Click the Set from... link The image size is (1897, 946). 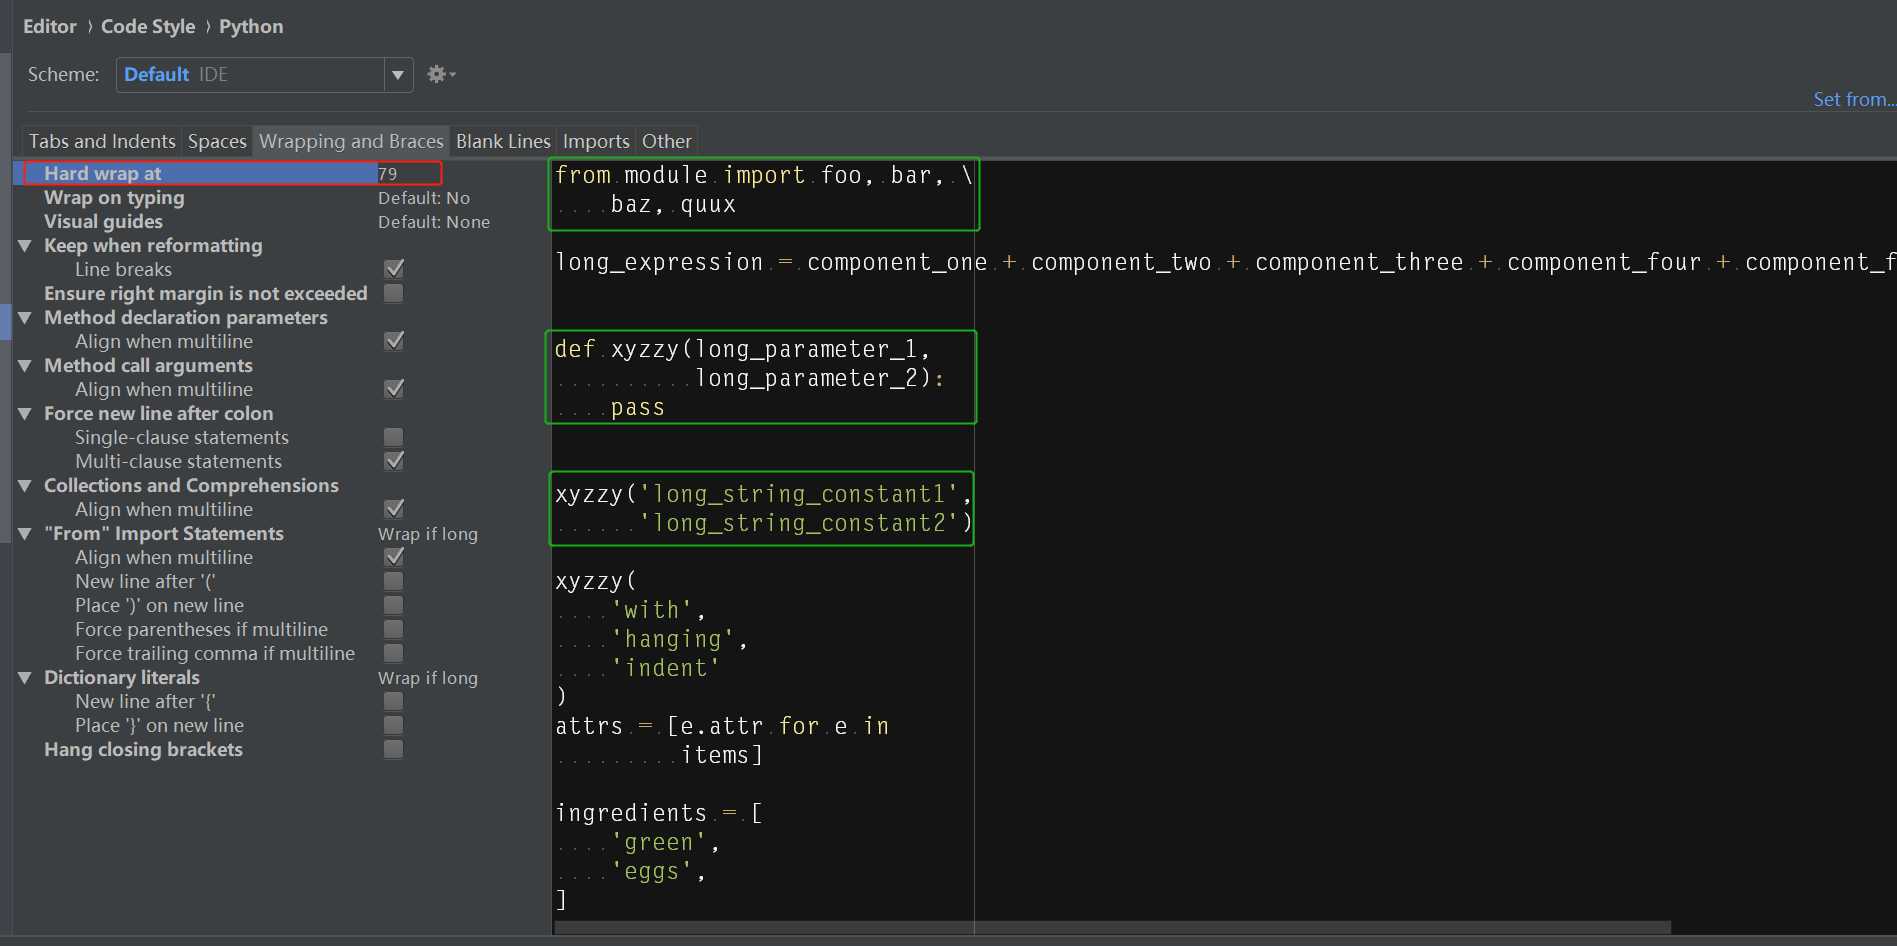coord(1852,99)
